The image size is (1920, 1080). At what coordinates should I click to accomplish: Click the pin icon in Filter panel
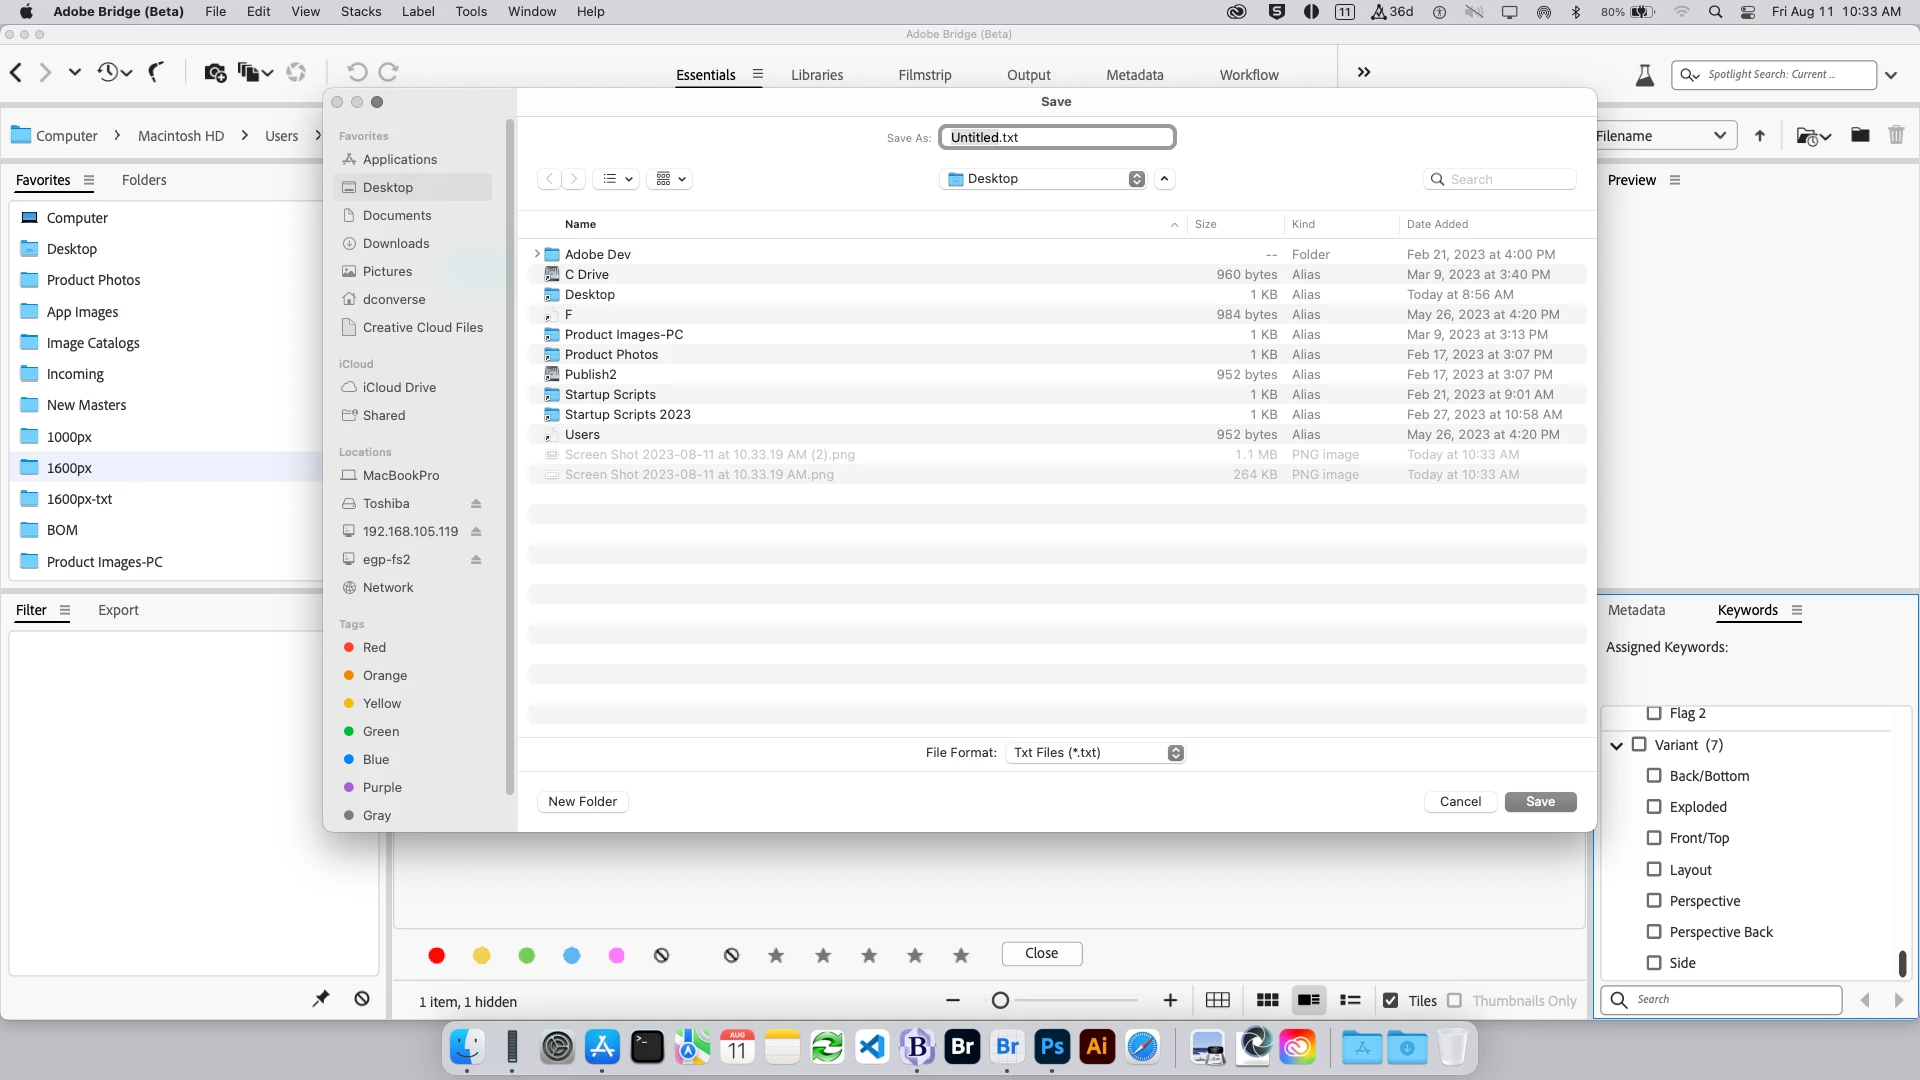coord(321,998)
